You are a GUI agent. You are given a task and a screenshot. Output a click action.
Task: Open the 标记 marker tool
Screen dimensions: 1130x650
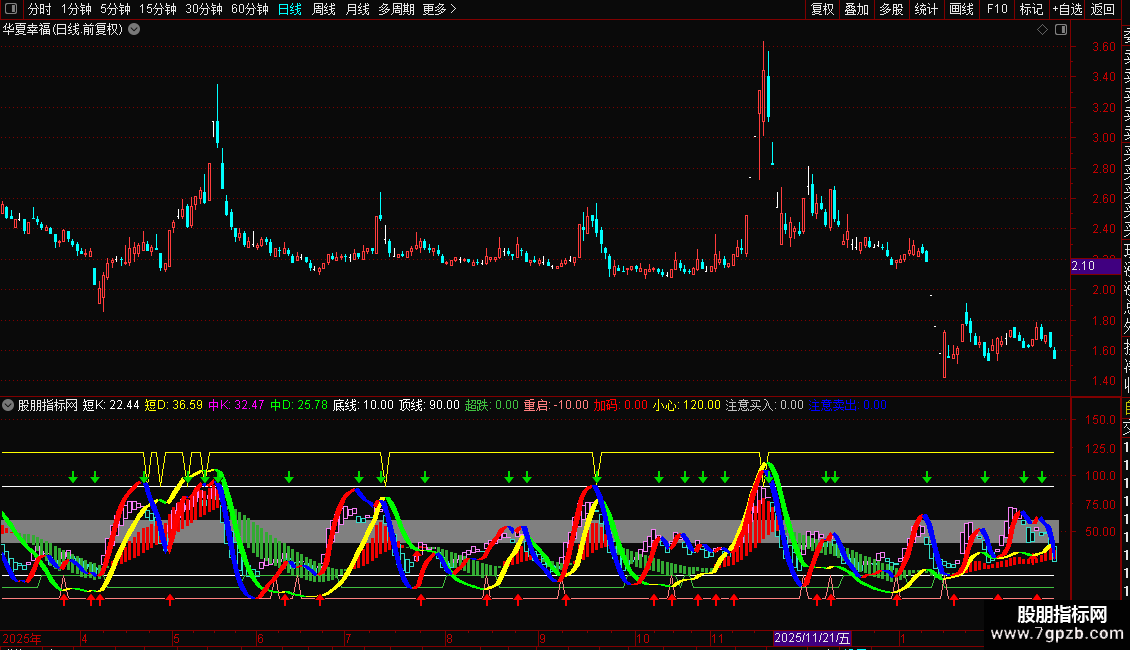tap(1031, 9)
